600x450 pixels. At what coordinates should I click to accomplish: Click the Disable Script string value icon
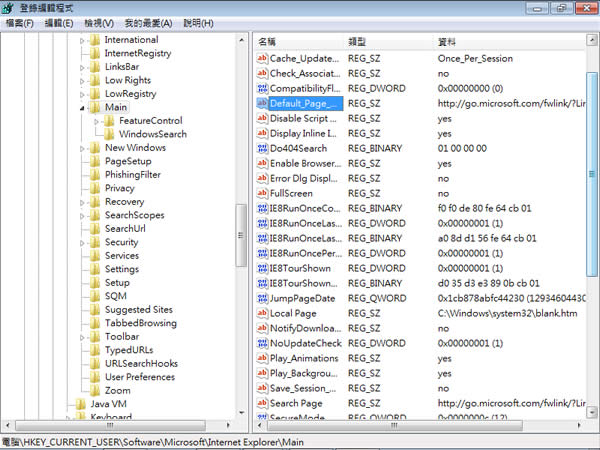point(262,118)
